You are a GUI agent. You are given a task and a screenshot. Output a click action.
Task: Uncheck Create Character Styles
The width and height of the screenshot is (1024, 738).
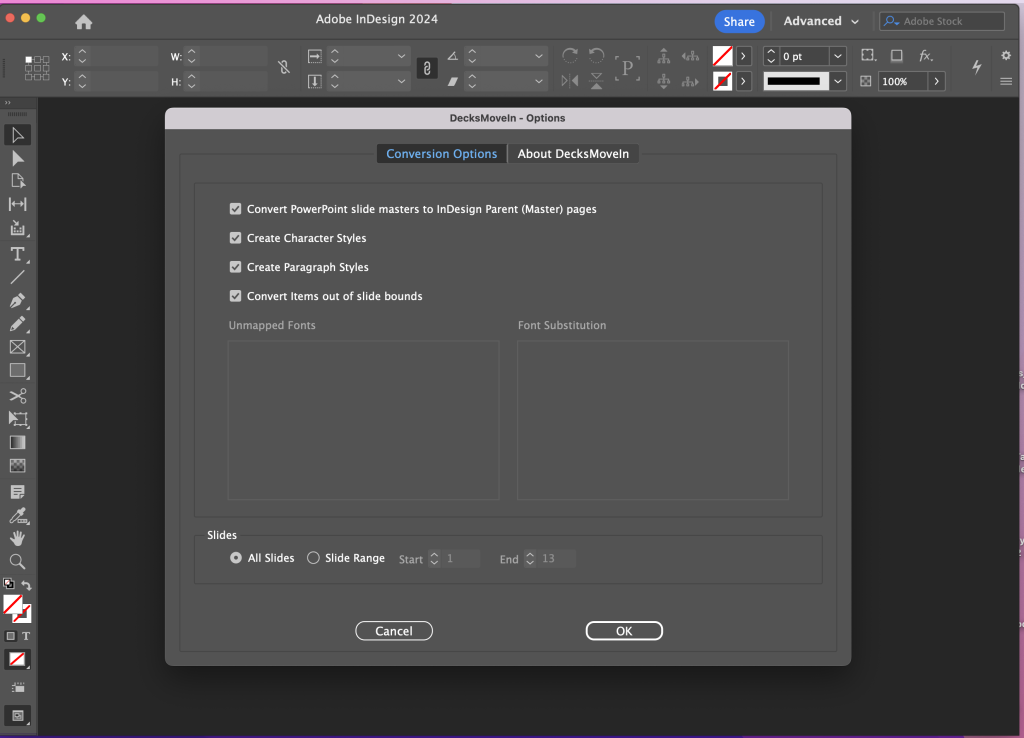[x=235, y=238]
